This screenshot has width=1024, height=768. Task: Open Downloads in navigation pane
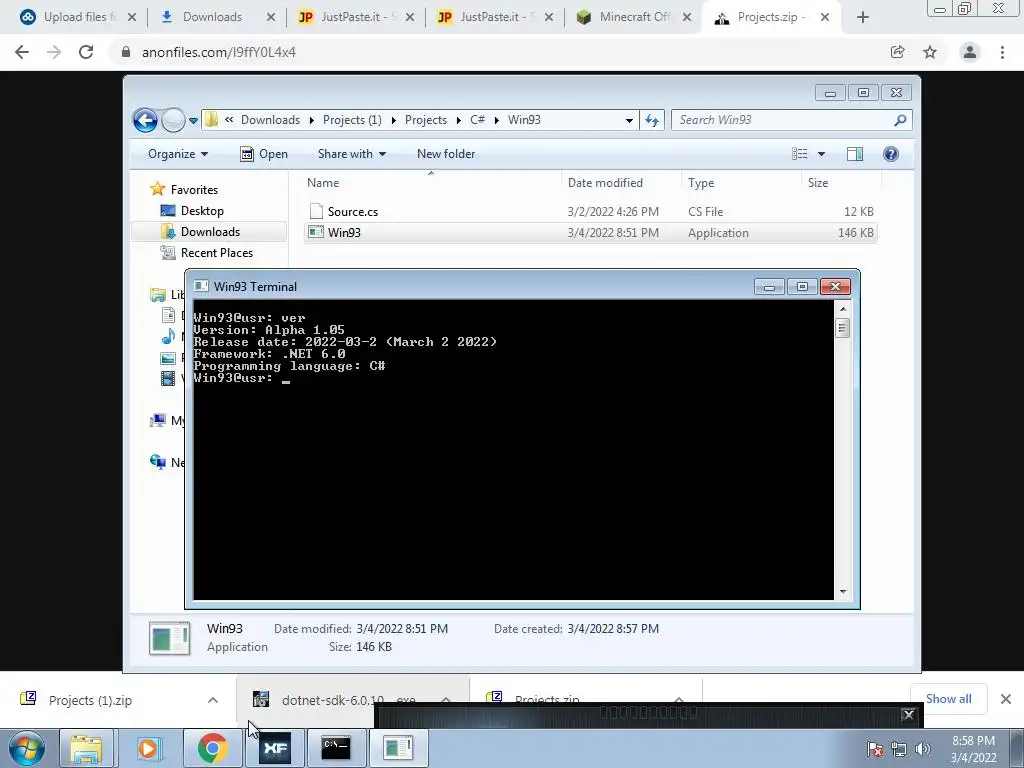pyautogui.click(x=210, y=232)
